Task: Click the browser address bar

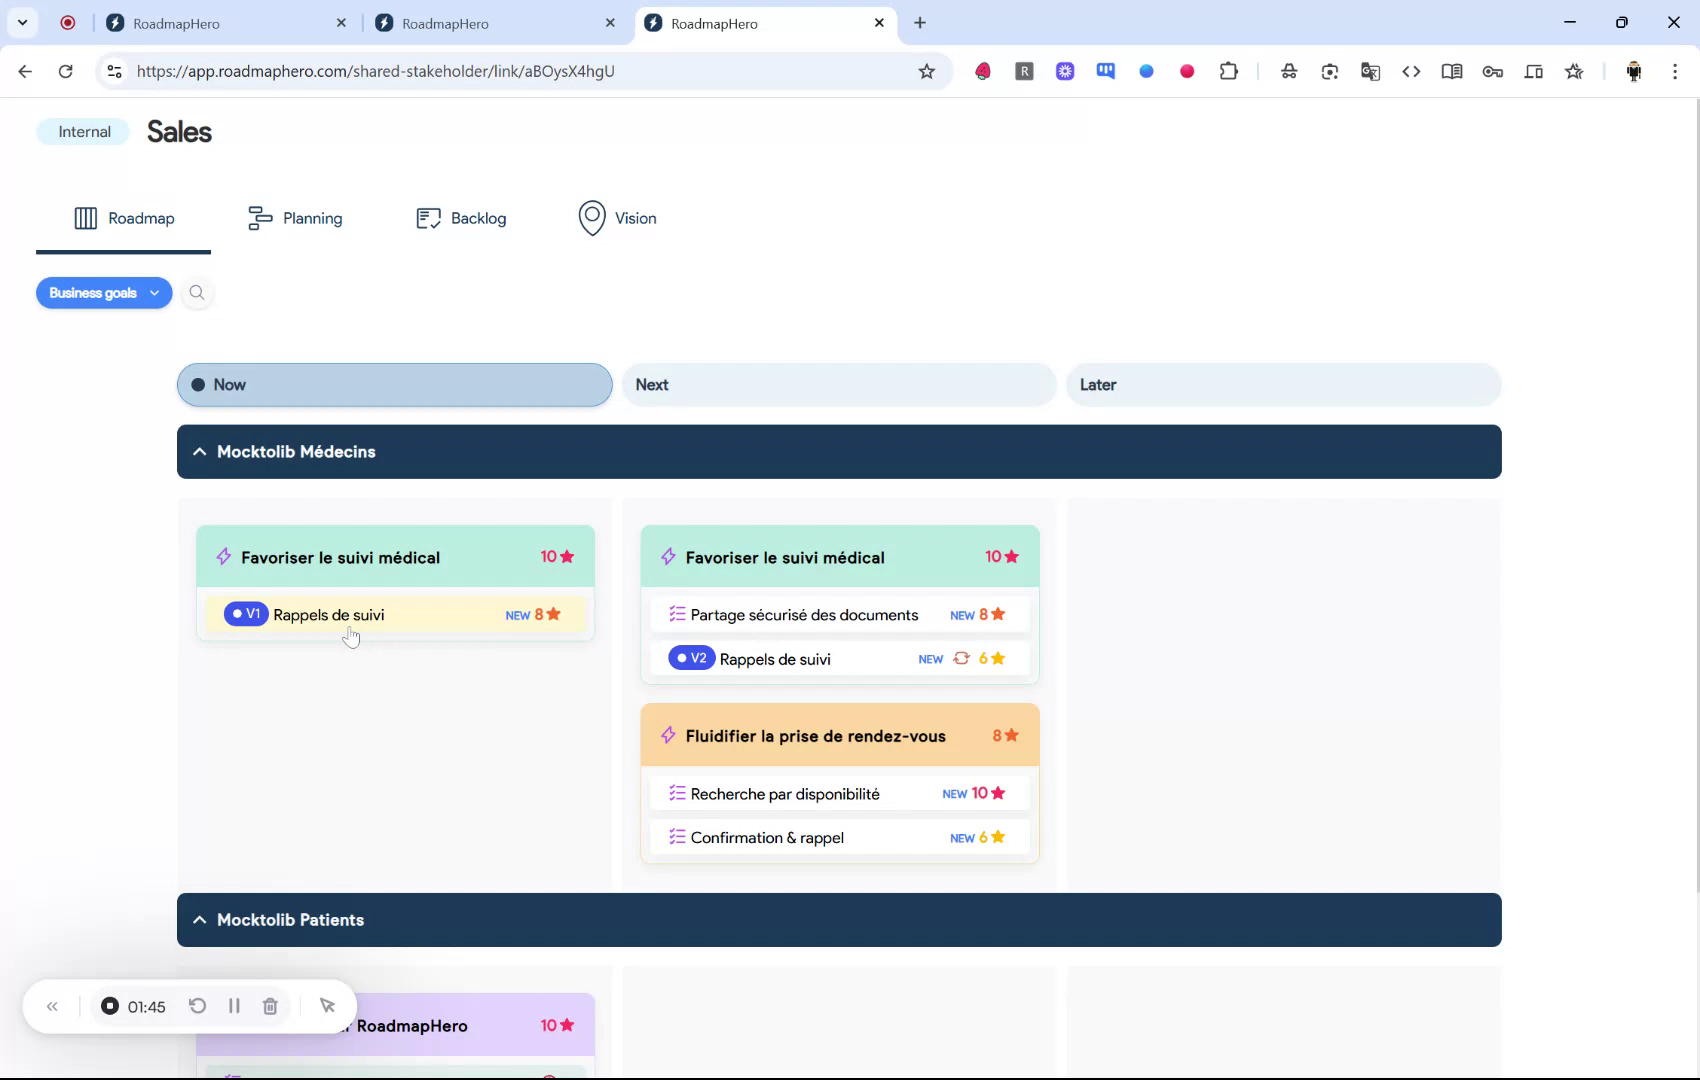Action: [x=500, y=71]
